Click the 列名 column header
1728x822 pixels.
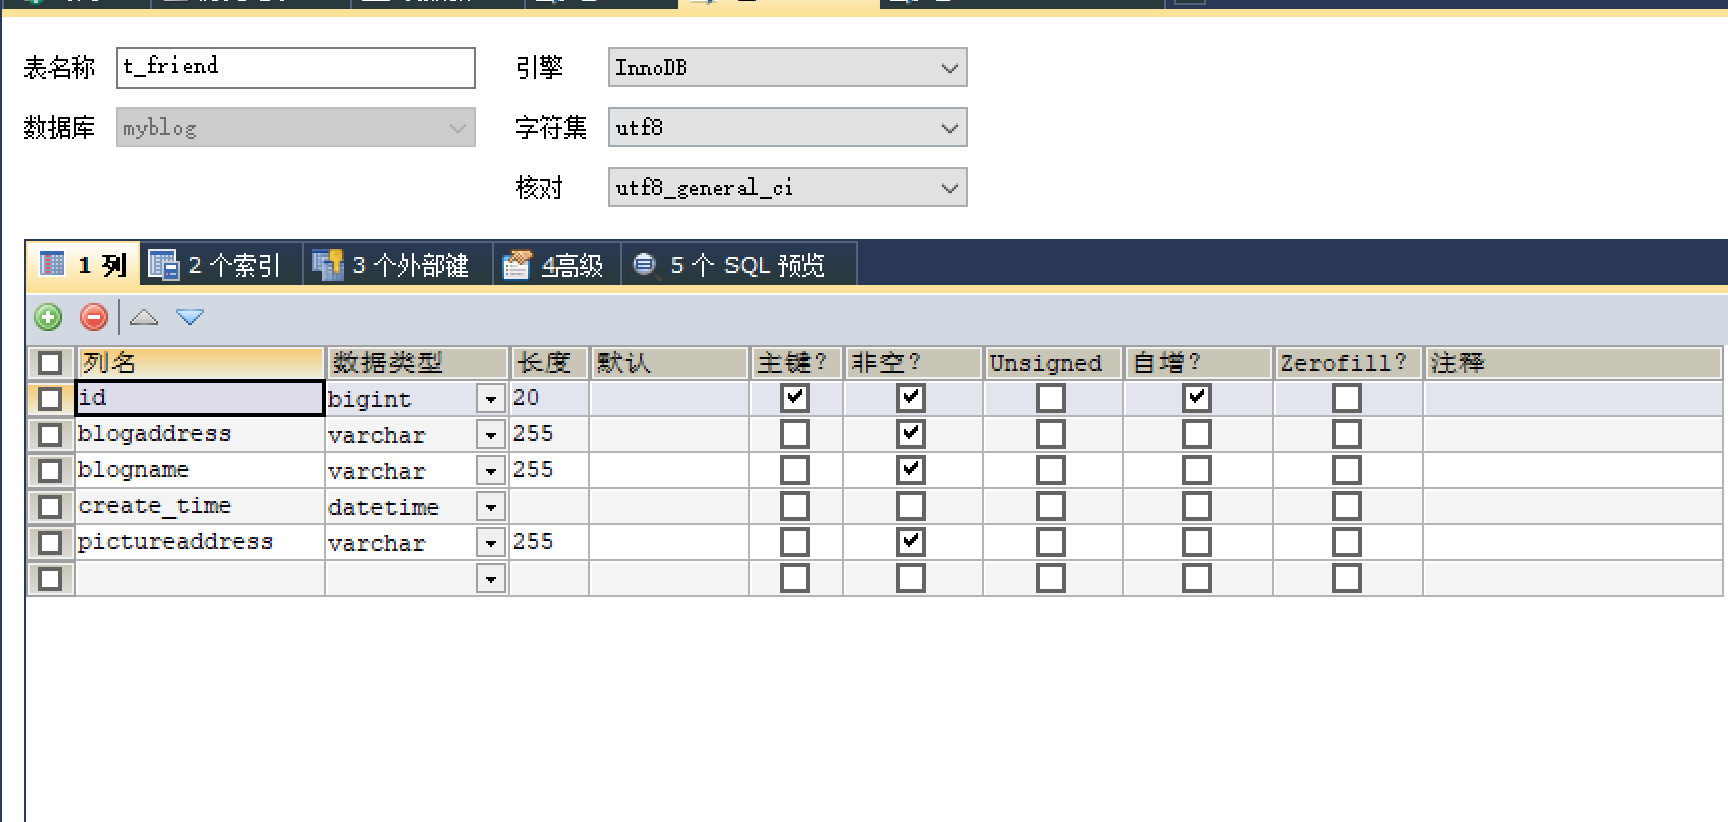click(x=200, y=362)
